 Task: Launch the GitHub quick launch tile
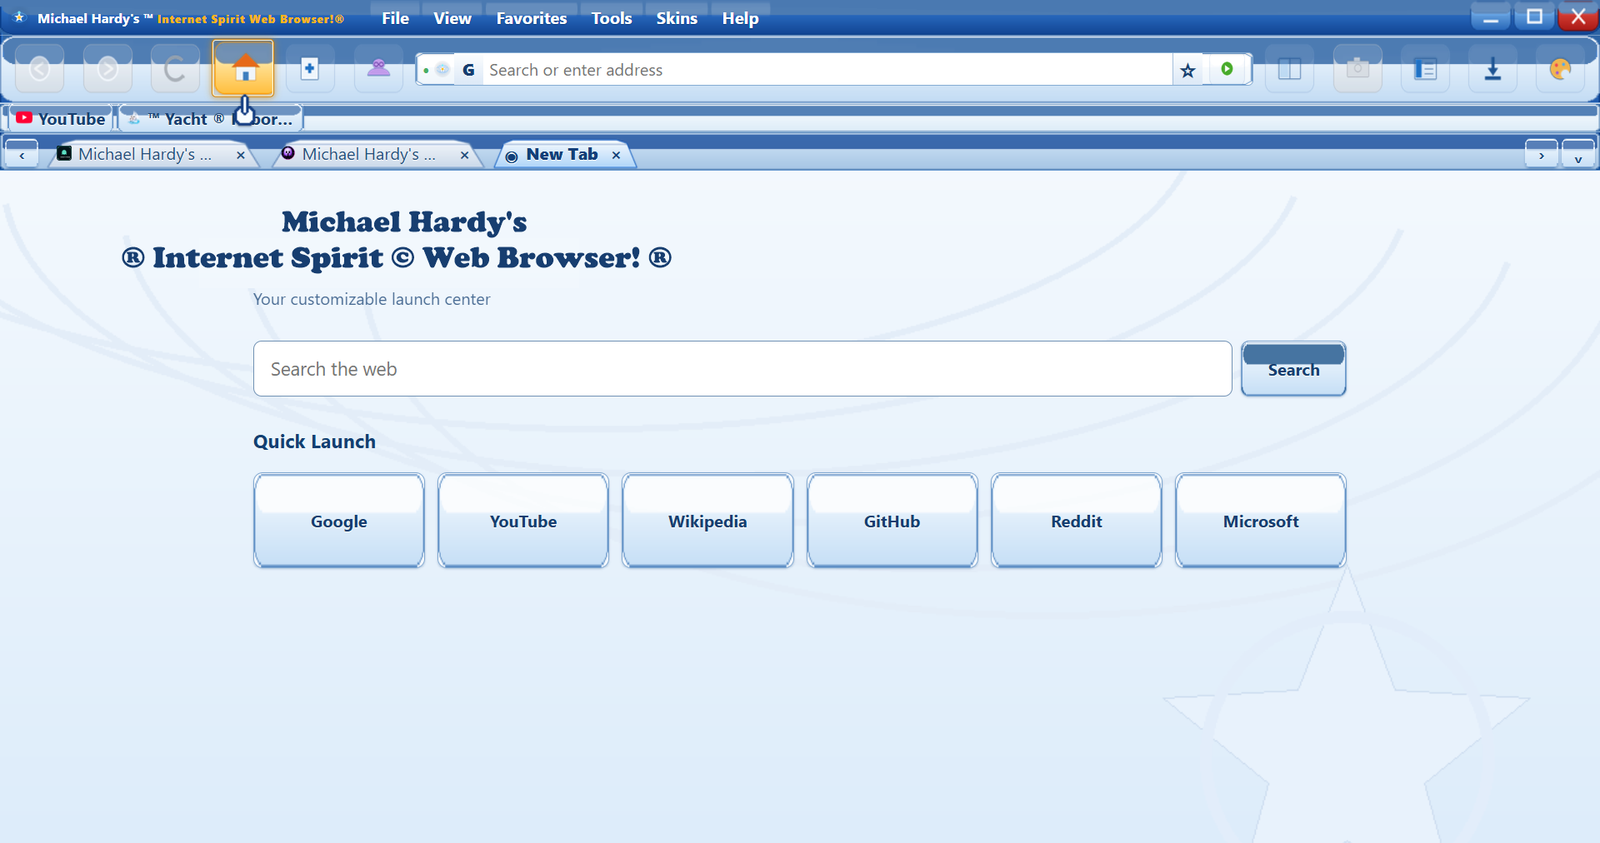pyautogui.click(x=892, y=521)
